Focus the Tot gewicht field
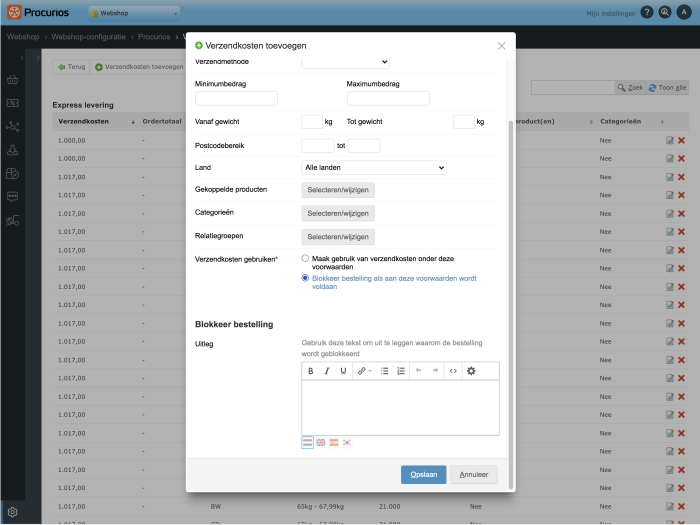Viewport: 700px width, 525px height. click(464, 122)
